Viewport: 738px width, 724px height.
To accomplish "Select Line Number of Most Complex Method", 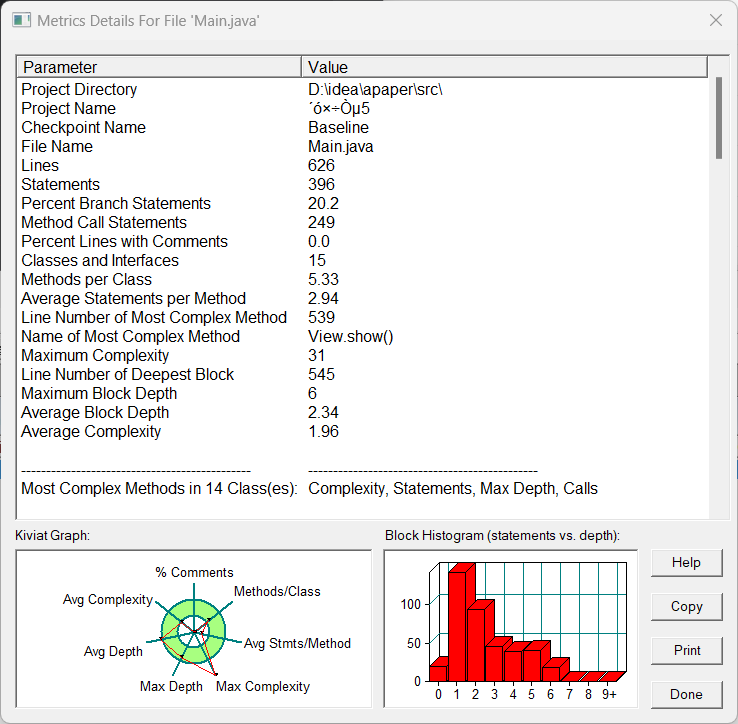I will (362, 317).
